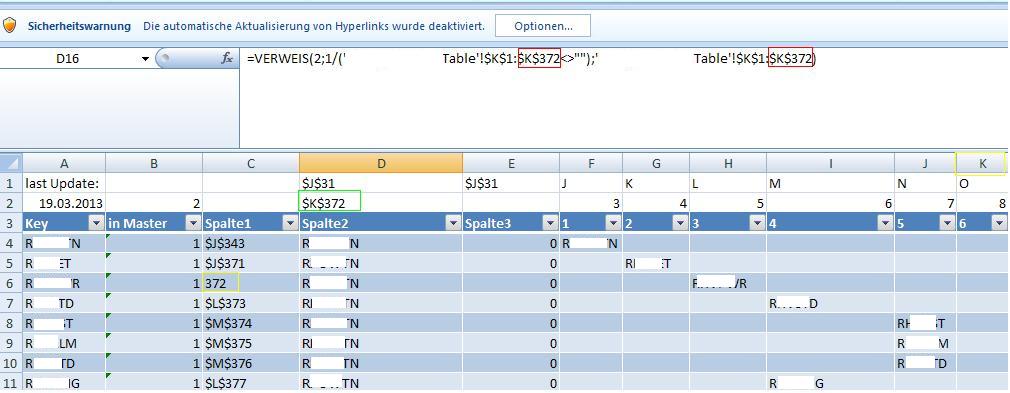Open the Spalte1 filter dropdown
The width and height of the screenshot is (1010, 393).
[290, 224]
